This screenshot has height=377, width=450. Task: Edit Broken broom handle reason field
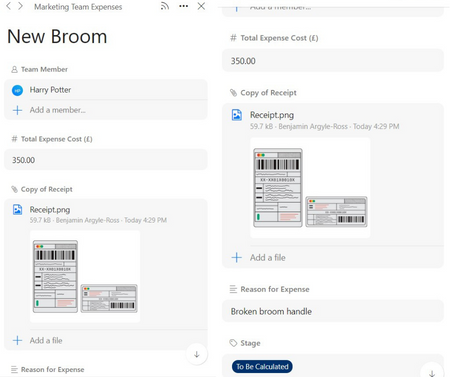333,311
